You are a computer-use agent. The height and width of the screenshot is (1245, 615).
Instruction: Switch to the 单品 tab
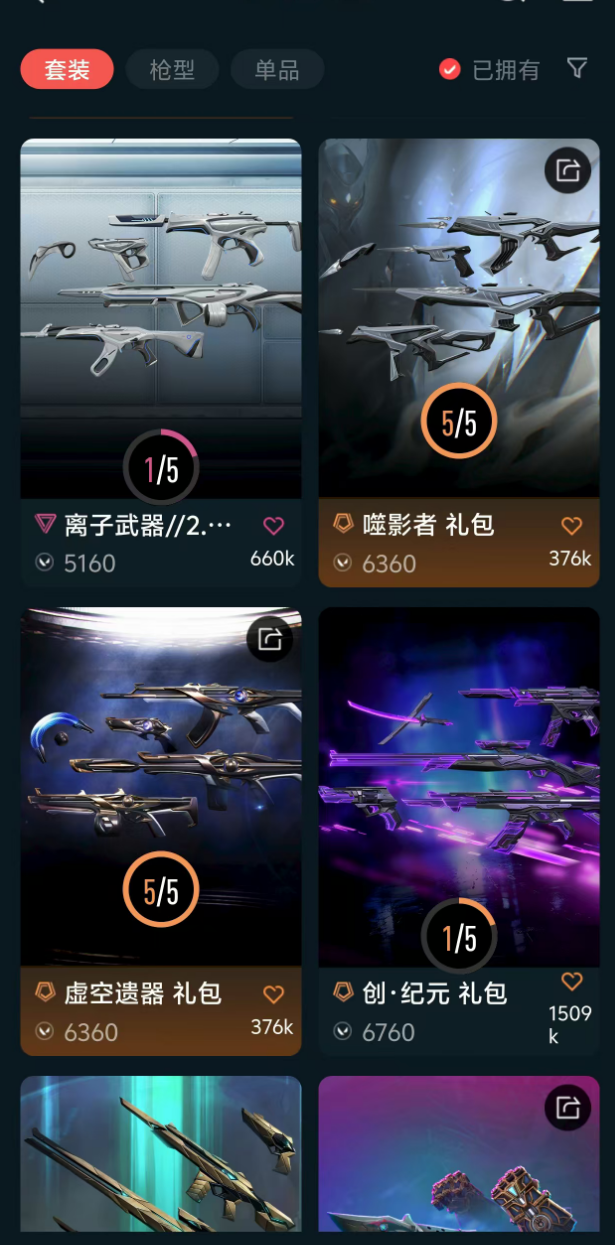[x=277, y=70]
